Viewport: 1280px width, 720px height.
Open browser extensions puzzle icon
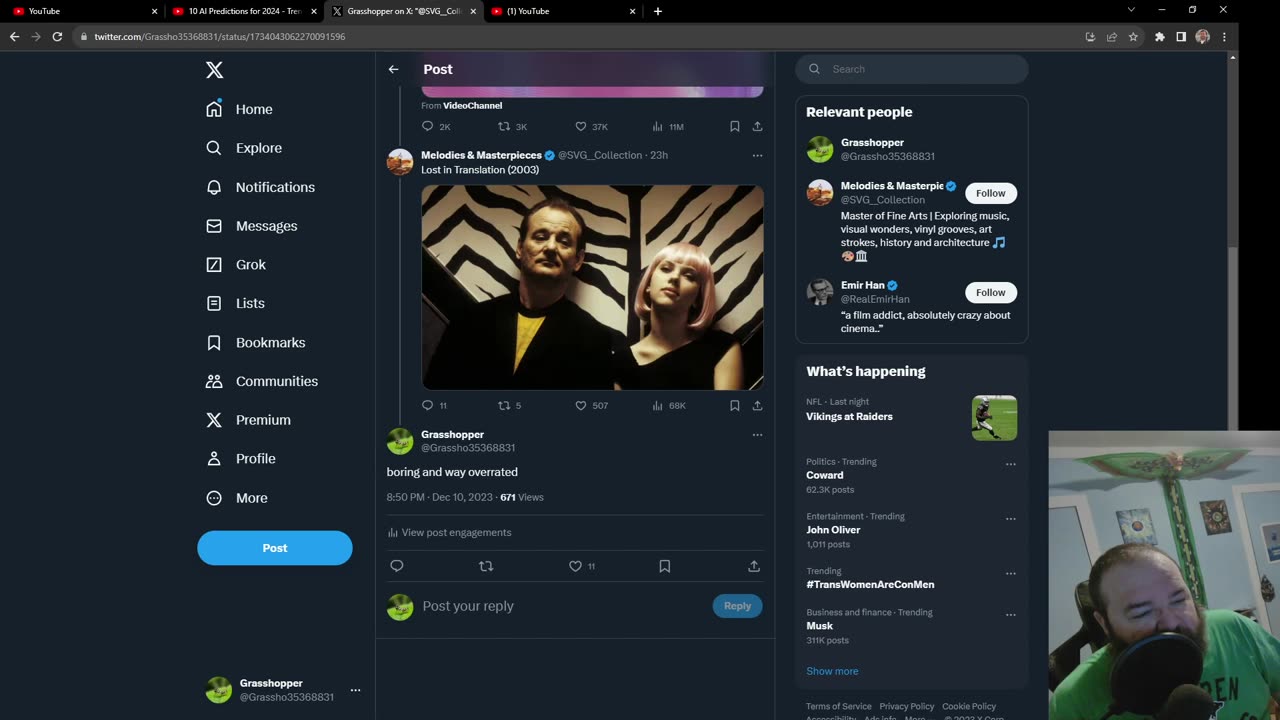point(1159,37)
